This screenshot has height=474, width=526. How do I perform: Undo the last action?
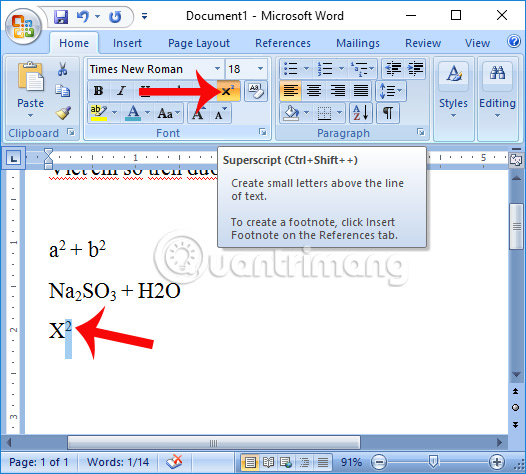[83, 16]
